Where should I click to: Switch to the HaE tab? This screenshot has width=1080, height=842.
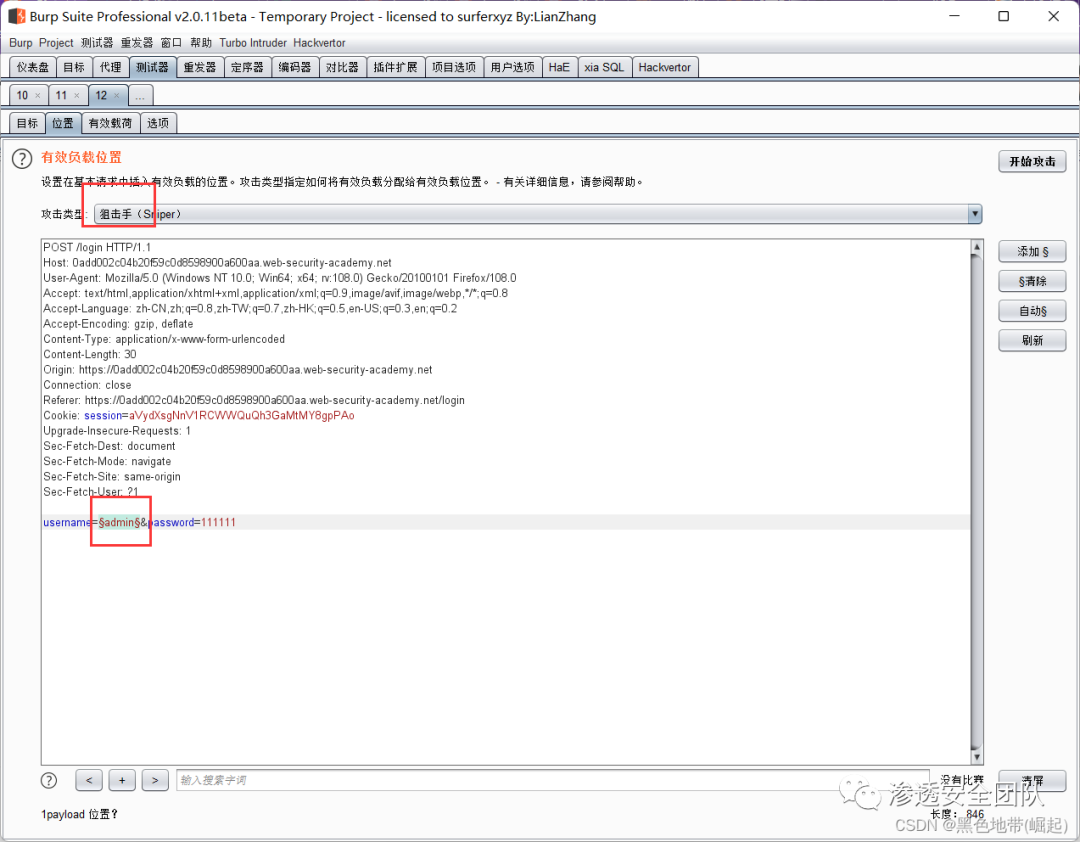(x=559, y=68)
